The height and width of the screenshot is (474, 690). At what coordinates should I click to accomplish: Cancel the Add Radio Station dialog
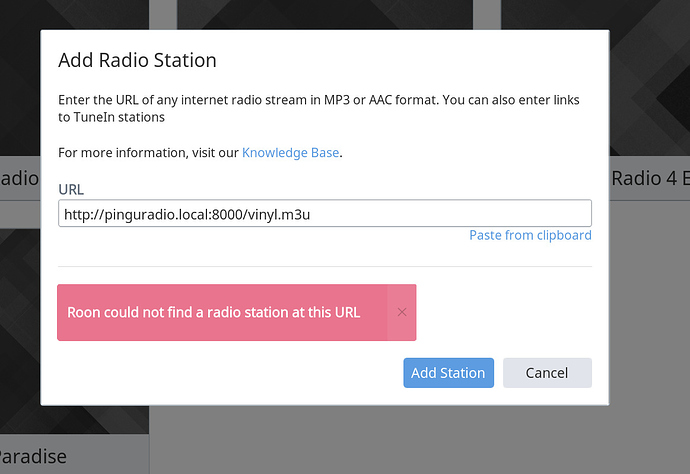coord(547,373)
